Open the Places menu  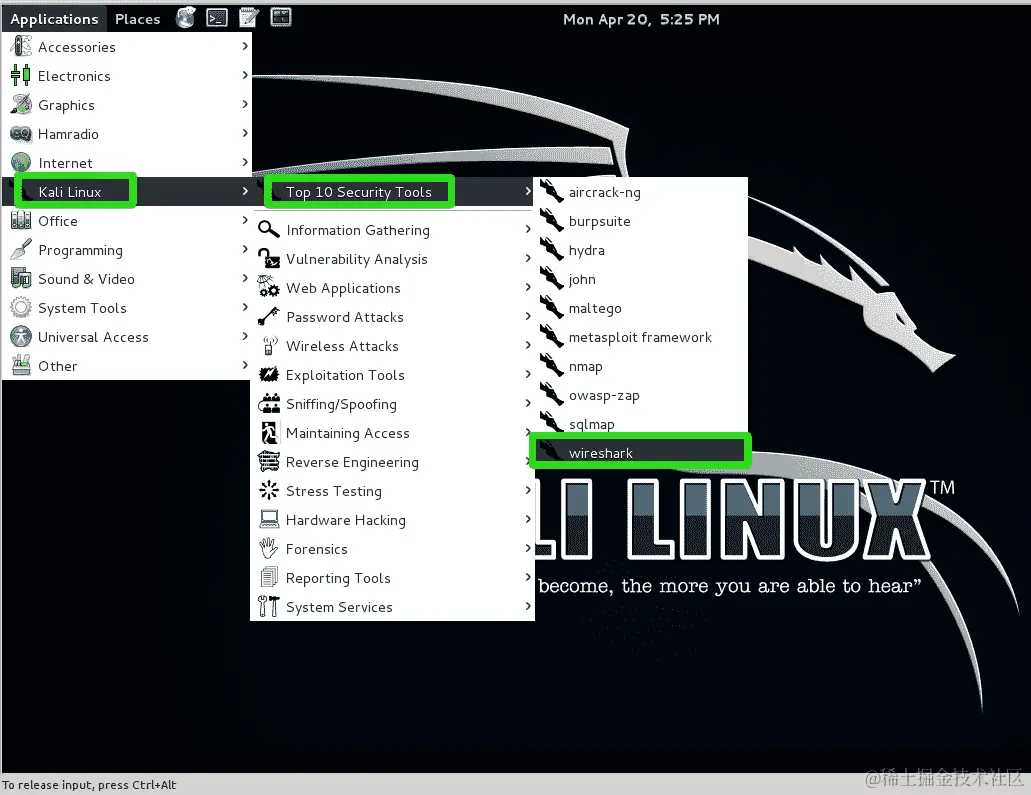tap(137, 19)
